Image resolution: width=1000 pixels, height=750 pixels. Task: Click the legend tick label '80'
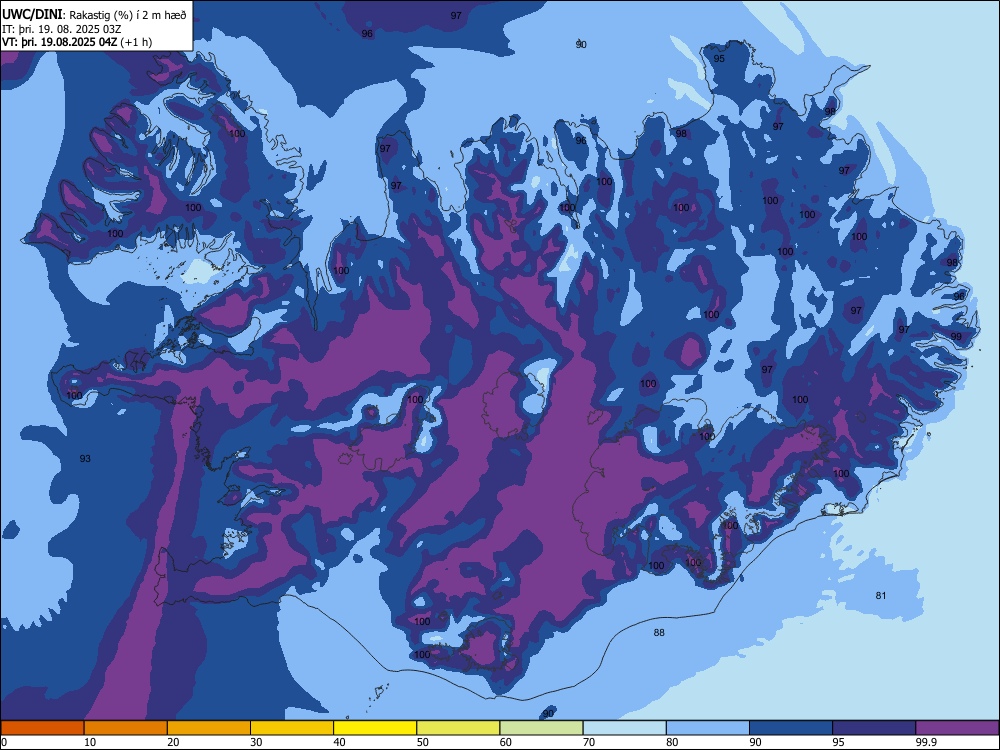coord(672,742)
